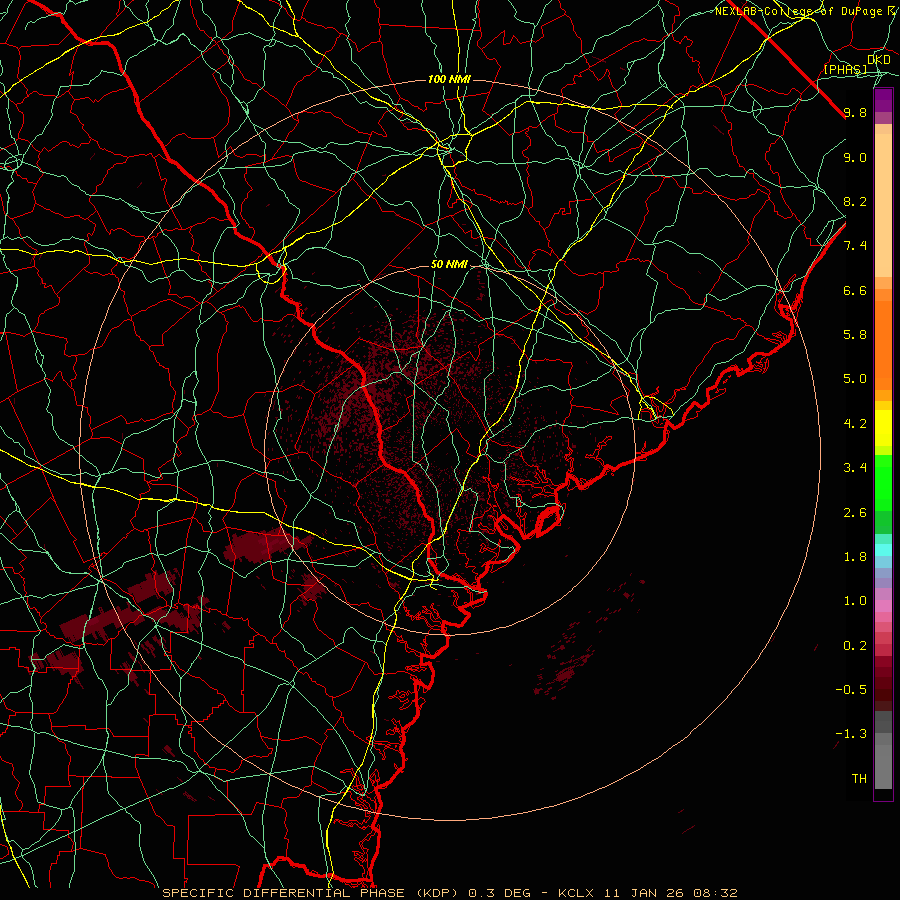Click the 7.4 value on the color scale
Screen dimensions: 900x900
855,246
